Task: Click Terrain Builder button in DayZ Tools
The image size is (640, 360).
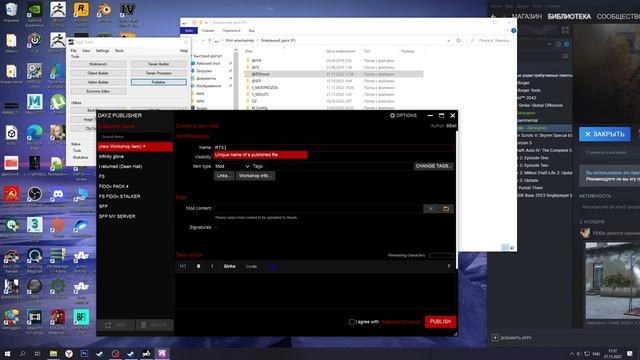Action: 158,64
